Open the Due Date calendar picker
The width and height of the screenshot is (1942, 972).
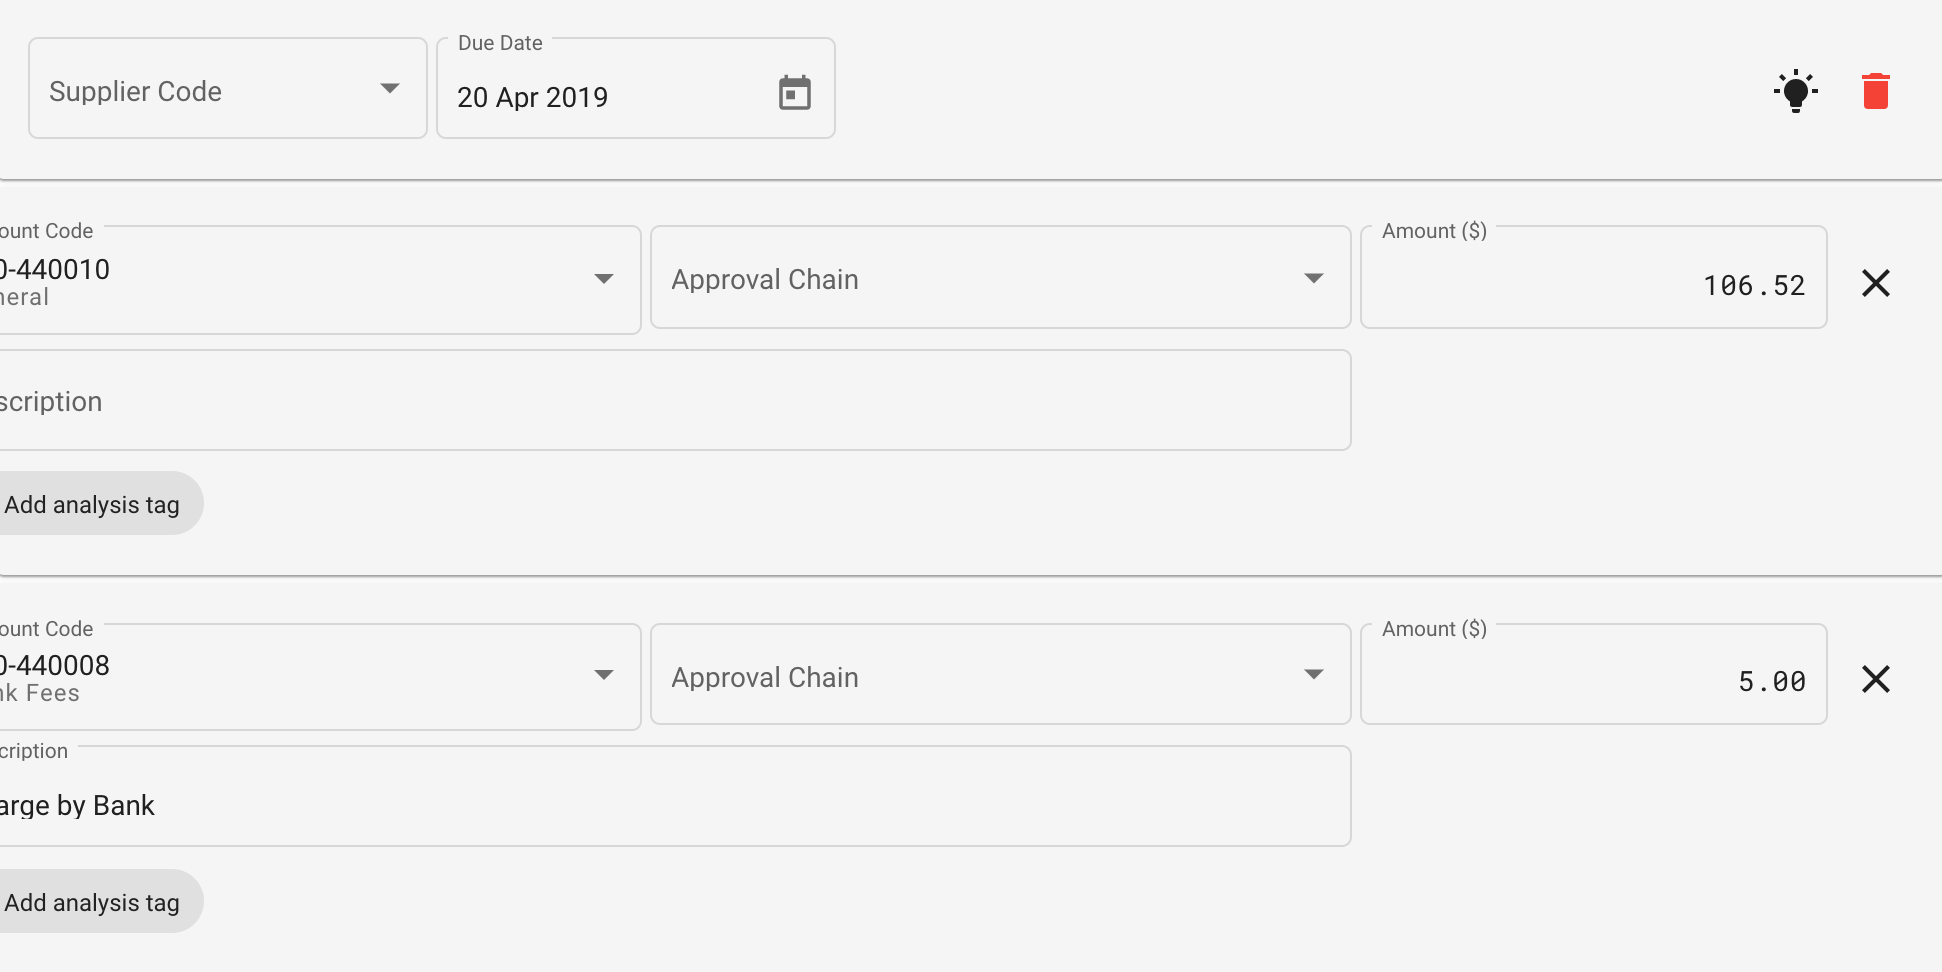pos(794,93)
